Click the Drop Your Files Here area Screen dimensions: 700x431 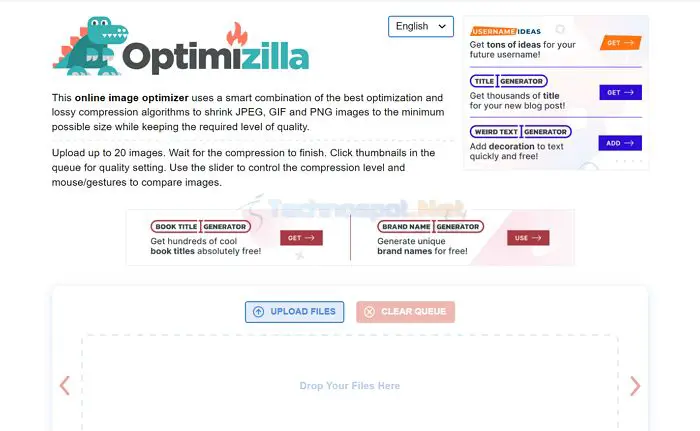pyautogui.click(x=350, y=386)
